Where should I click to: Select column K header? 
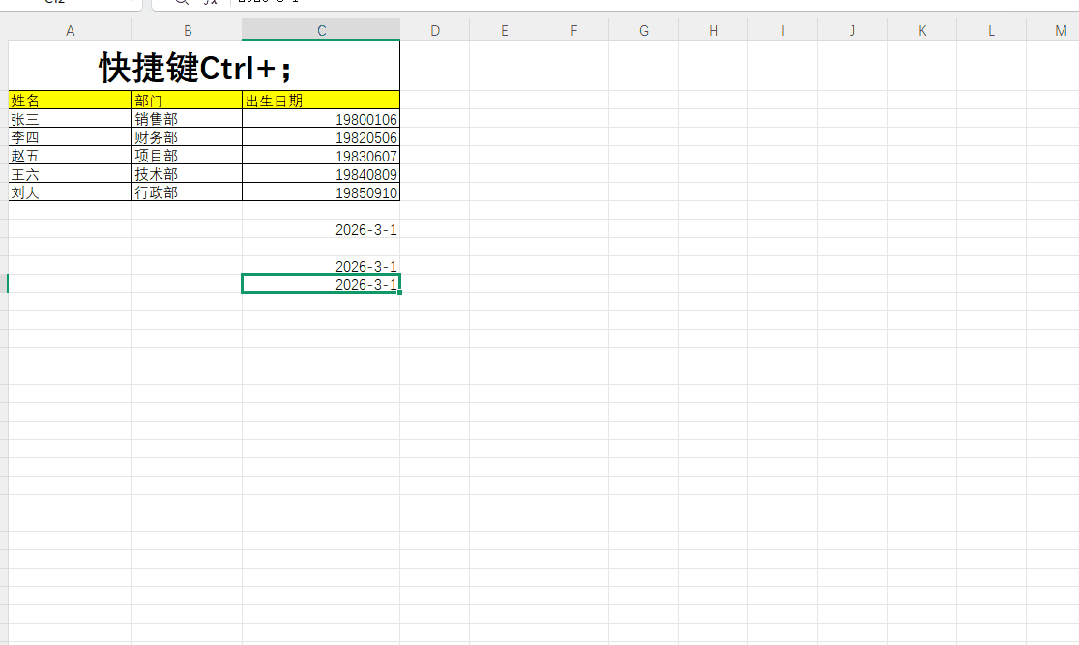coord(922,30)
